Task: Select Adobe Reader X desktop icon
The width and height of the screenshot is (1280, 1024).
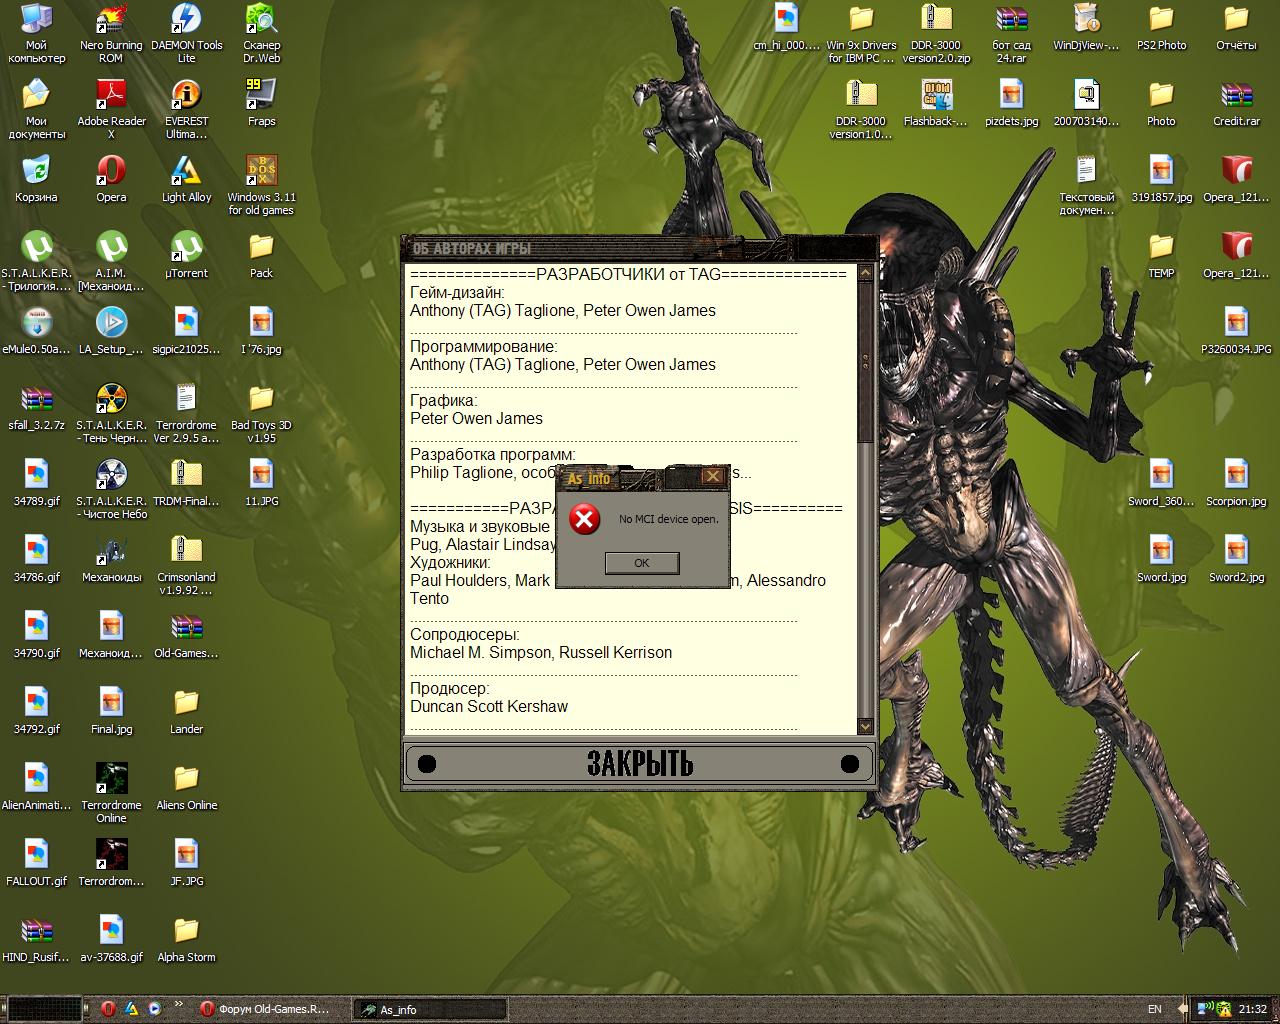Action: pyautogui.click(x=111, y=109)
